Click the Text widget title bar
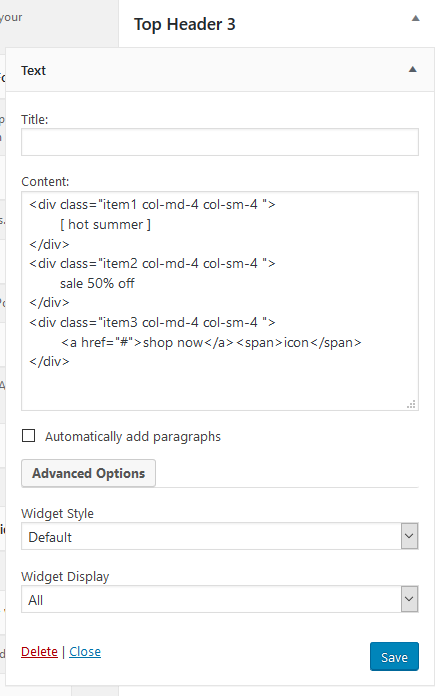The height and width of the screenshot is (696, 443). click(x=220, y=70)
